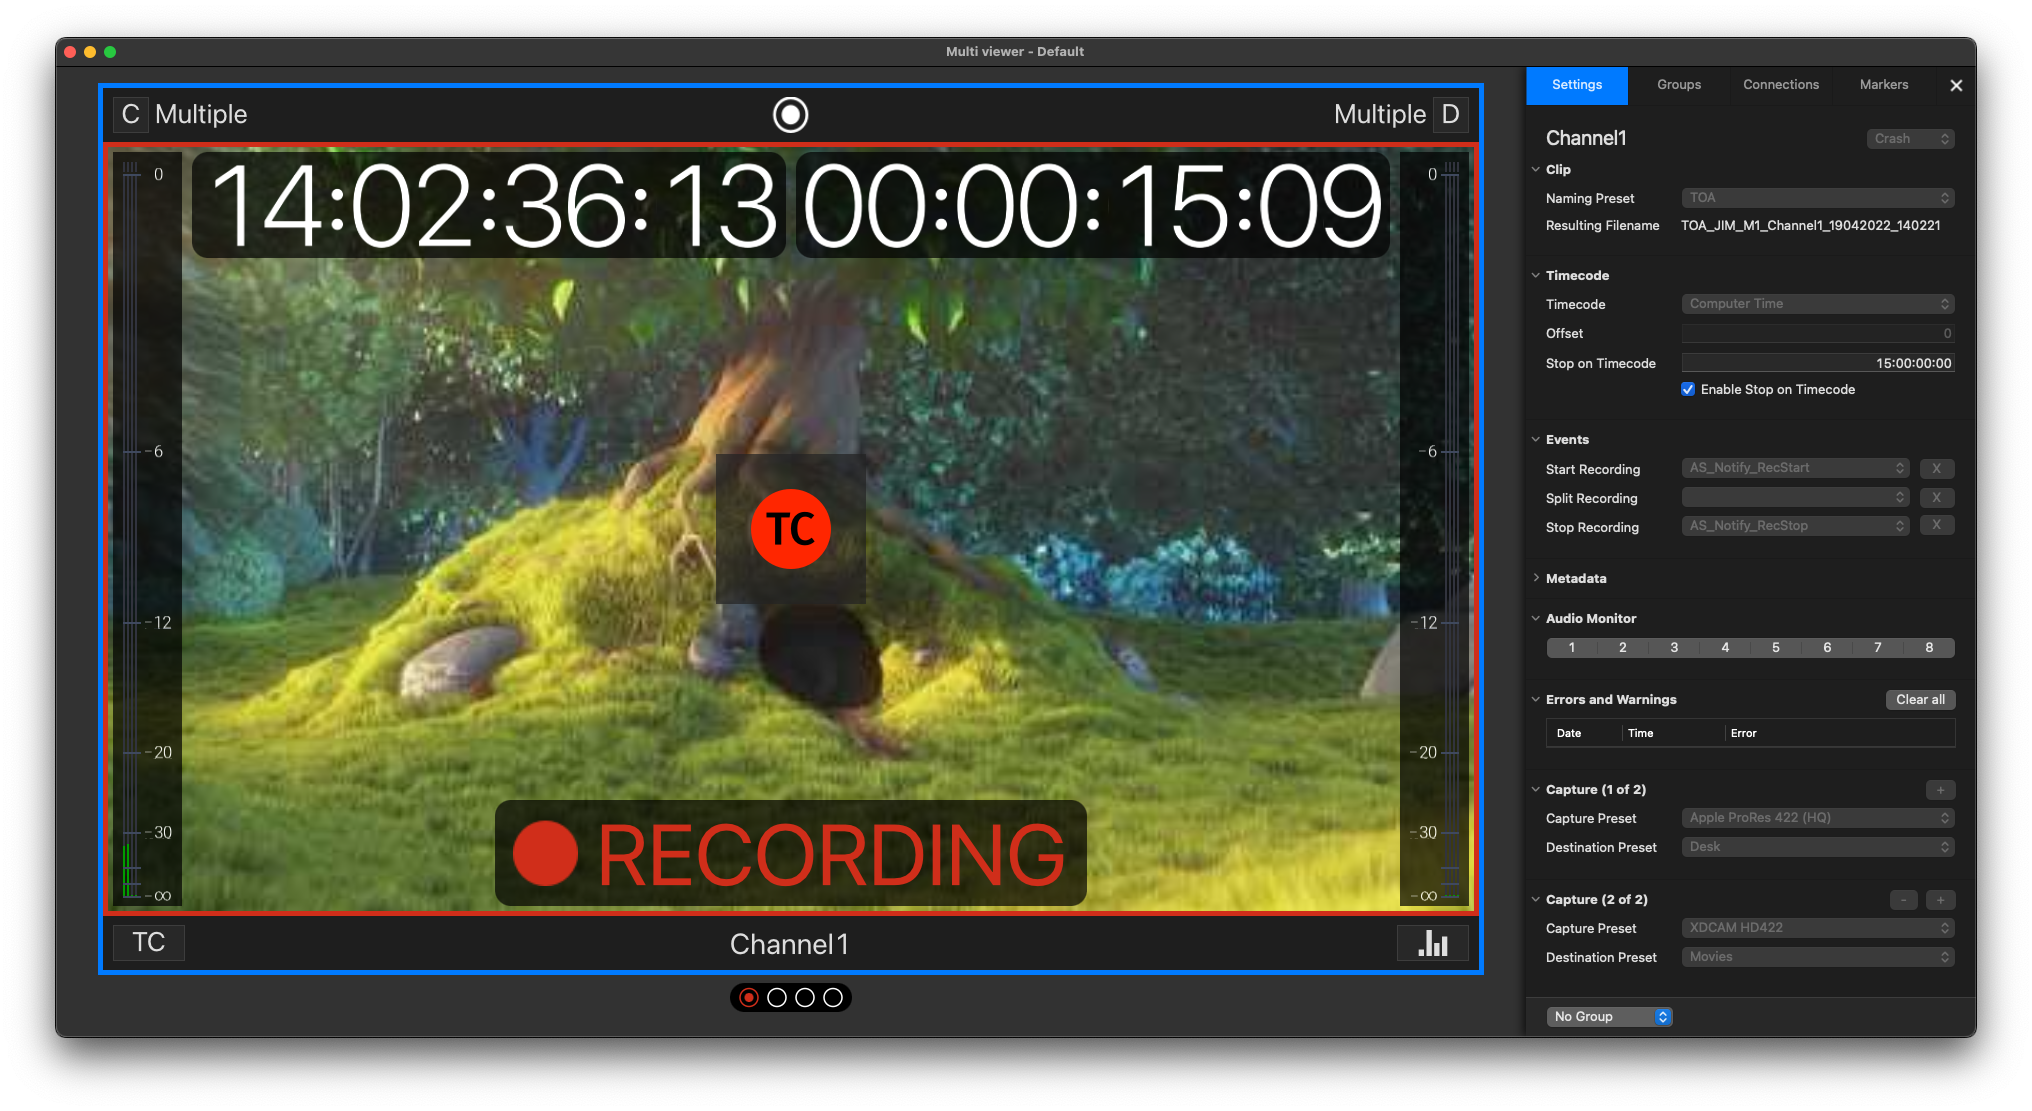Toggle audio monitor channel 6
The image size is (2032, 1111).
1827,648
